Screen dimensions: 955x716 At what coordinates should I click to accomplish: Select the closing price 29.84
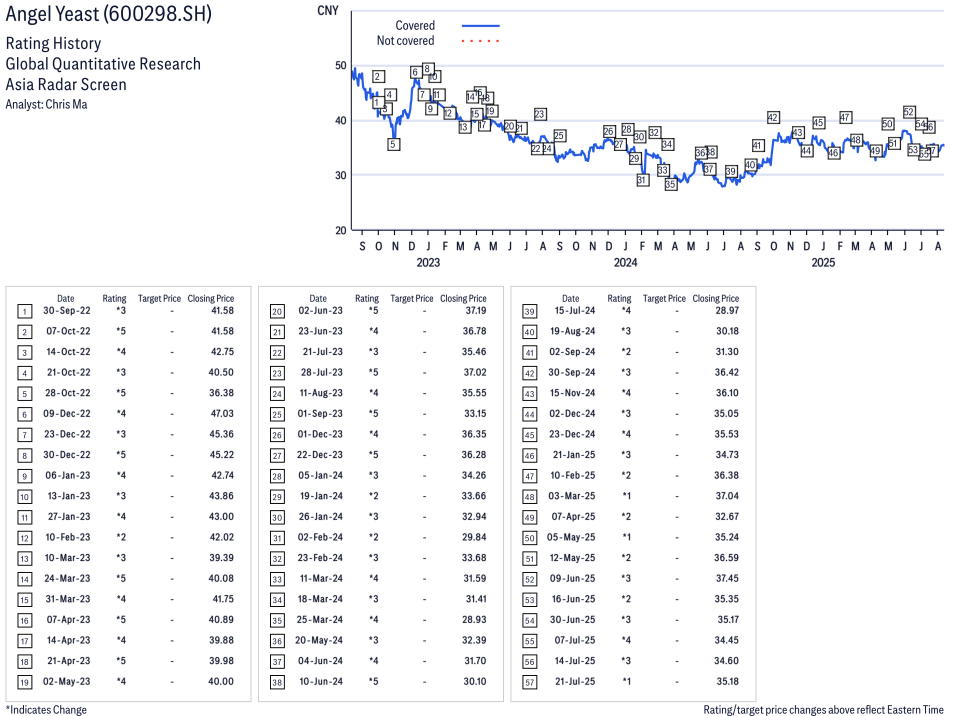click(474, 537)
